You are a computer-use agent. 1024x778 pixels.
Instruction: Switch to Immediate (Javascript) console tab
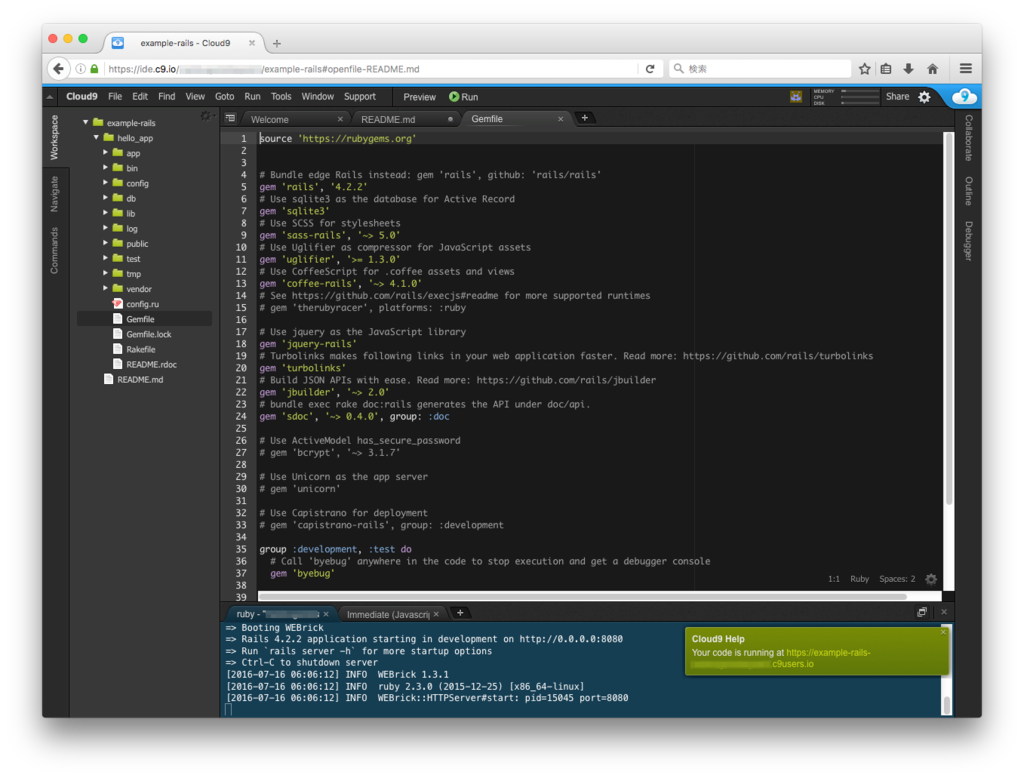pos(391,614)
